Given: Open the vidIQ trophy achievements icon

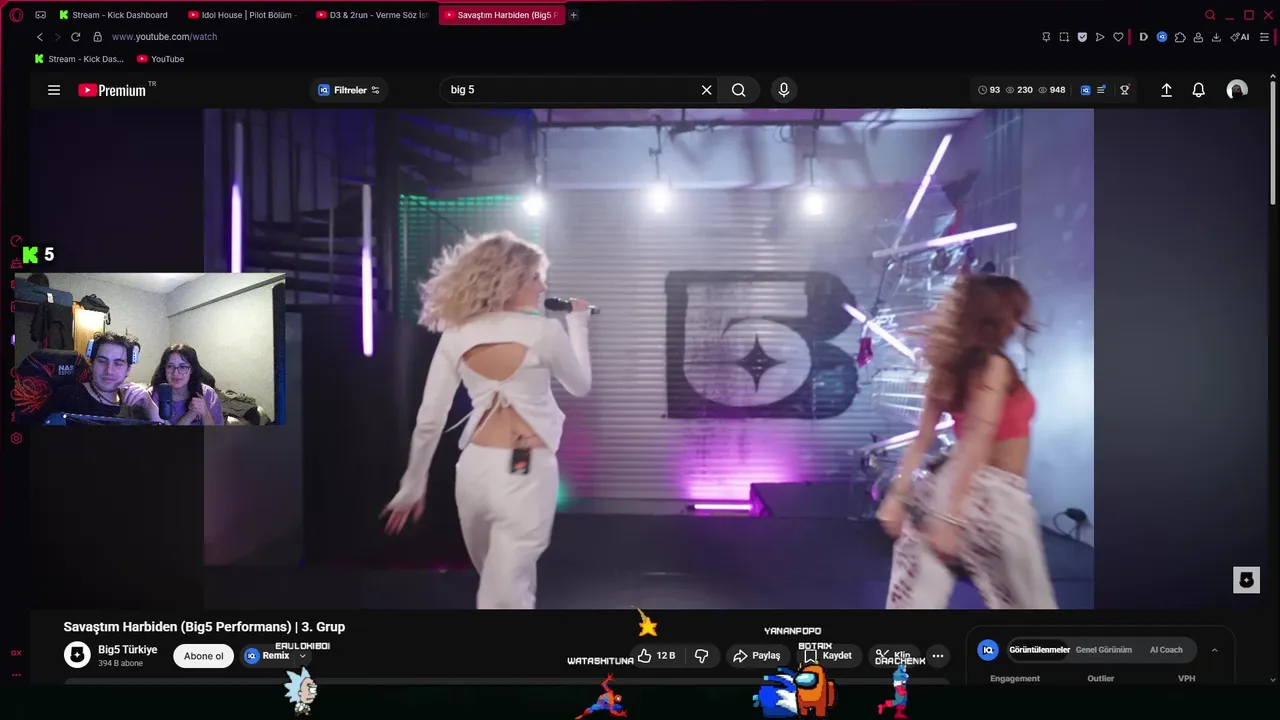Looking at the screenshot, I should point(1125,90).
